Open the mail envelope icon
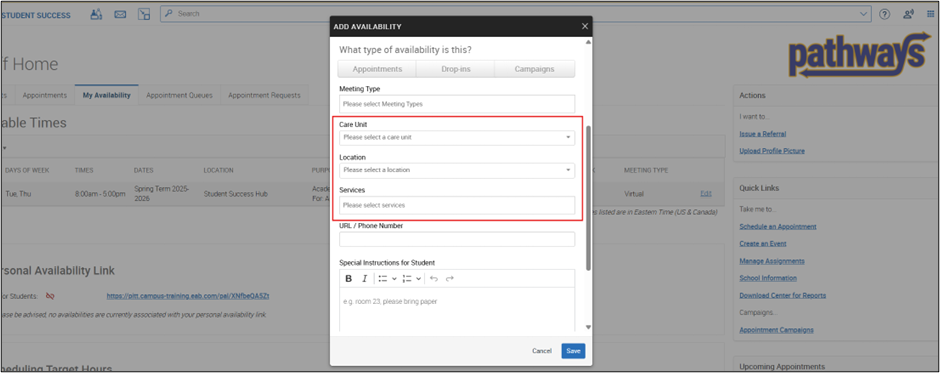The image size is (940, 373). (x=120, y=14)
